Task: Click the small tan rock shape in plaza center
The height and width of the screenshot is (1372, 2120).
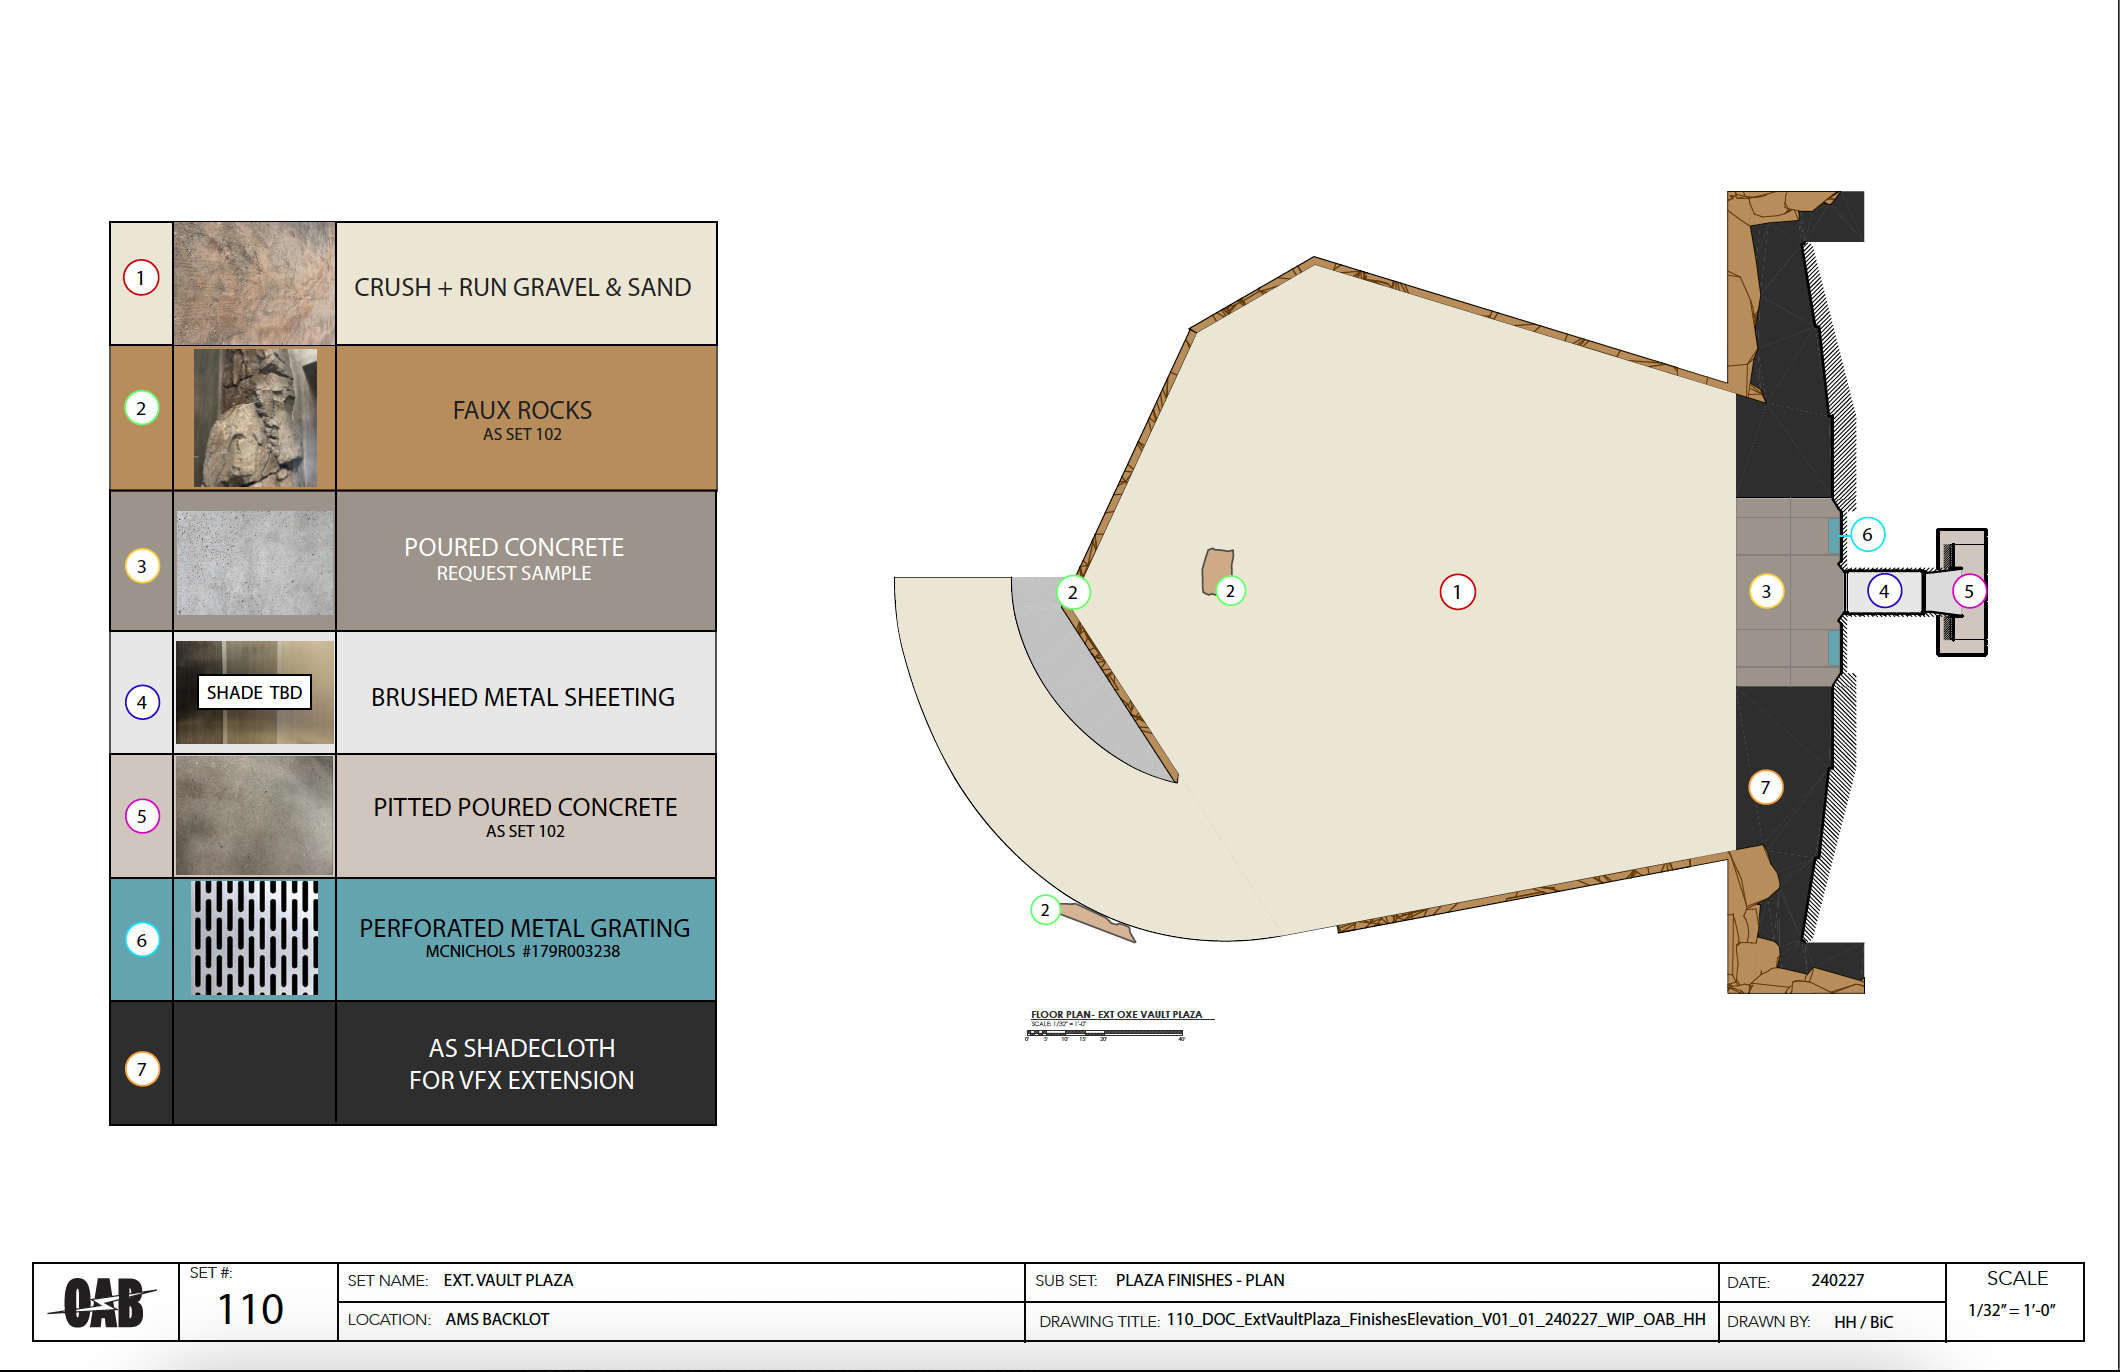Action: pos(1217,572)
